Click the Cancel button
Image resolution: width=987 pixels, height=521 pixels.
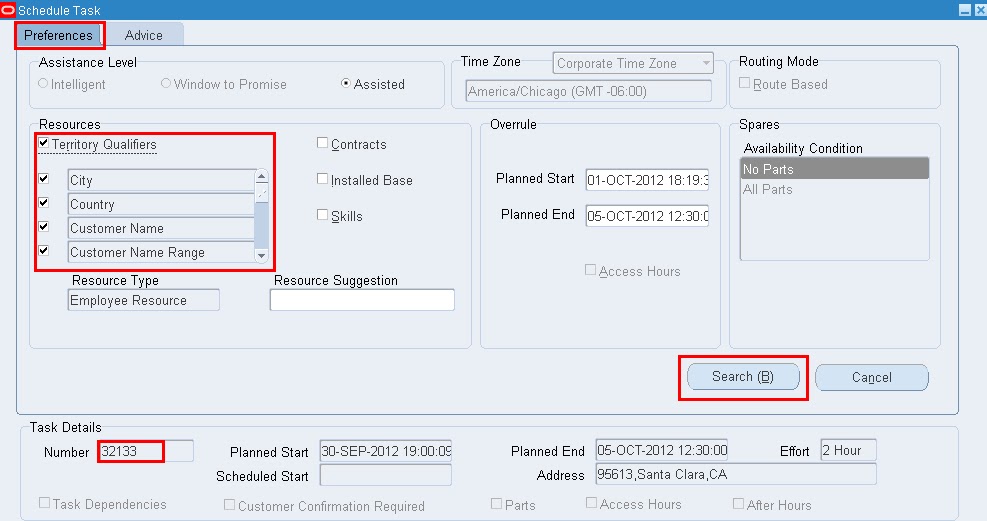(872, 378)
